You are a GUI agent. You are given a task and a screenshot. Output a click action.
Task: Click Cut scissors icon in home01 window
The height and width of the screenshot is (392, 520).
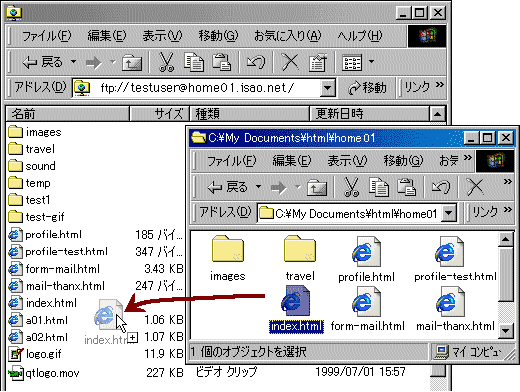[x=351, y=187]
